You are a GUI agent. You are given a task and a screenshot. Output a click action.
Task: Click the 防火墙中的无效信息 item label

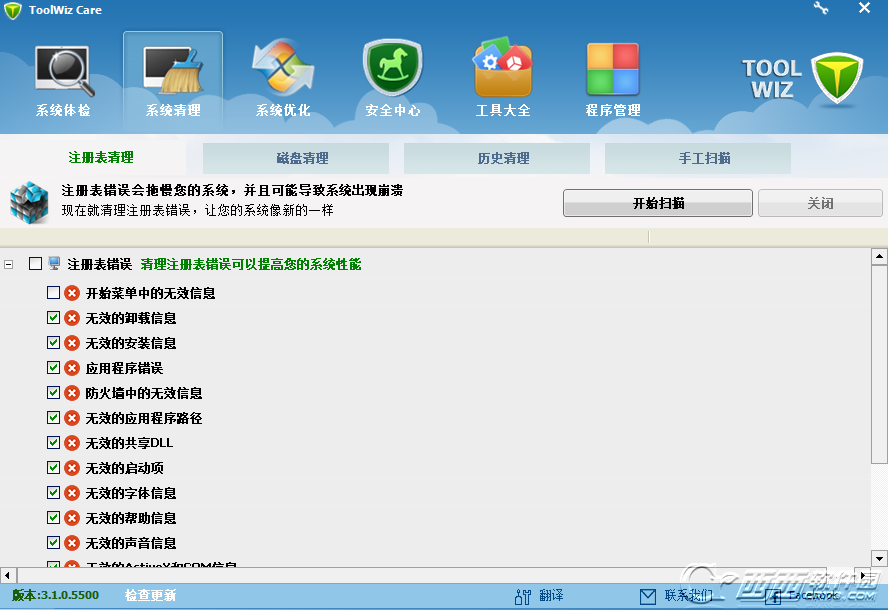click(x=144, y=393)
